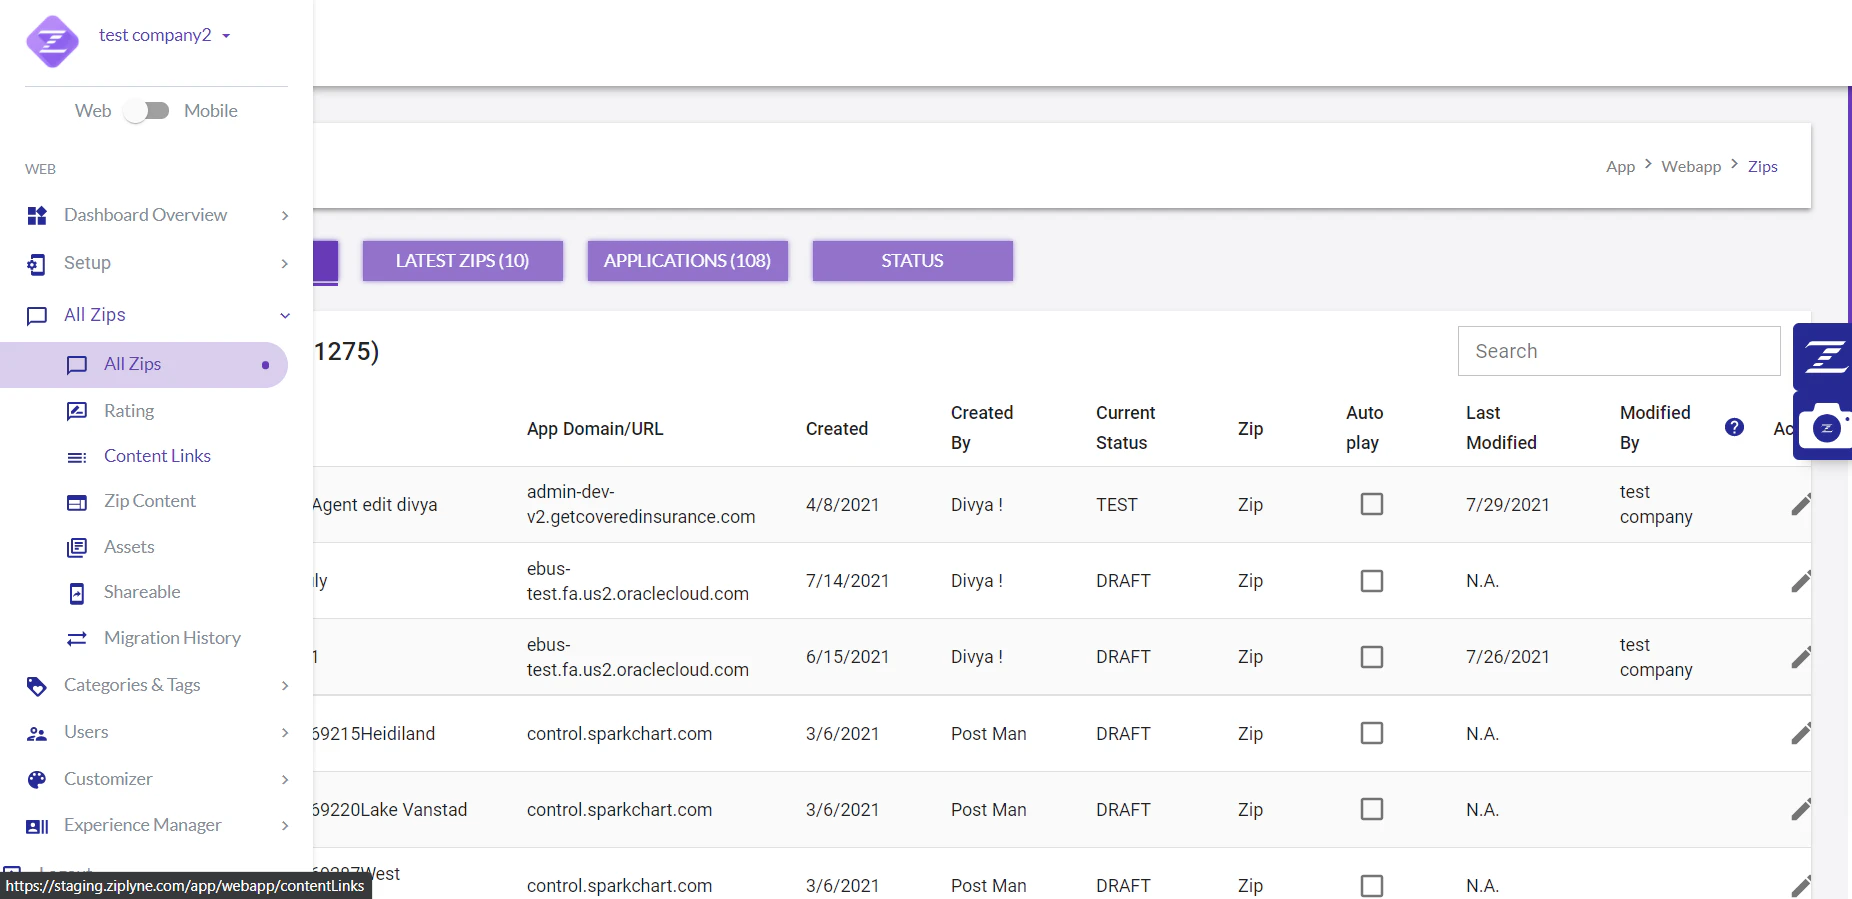Click admin-dev-v2.getcoveredinsurance.com cell
Image resolution: width=1852 pixels, height=899 pixels.
click(x=641, y=505)
